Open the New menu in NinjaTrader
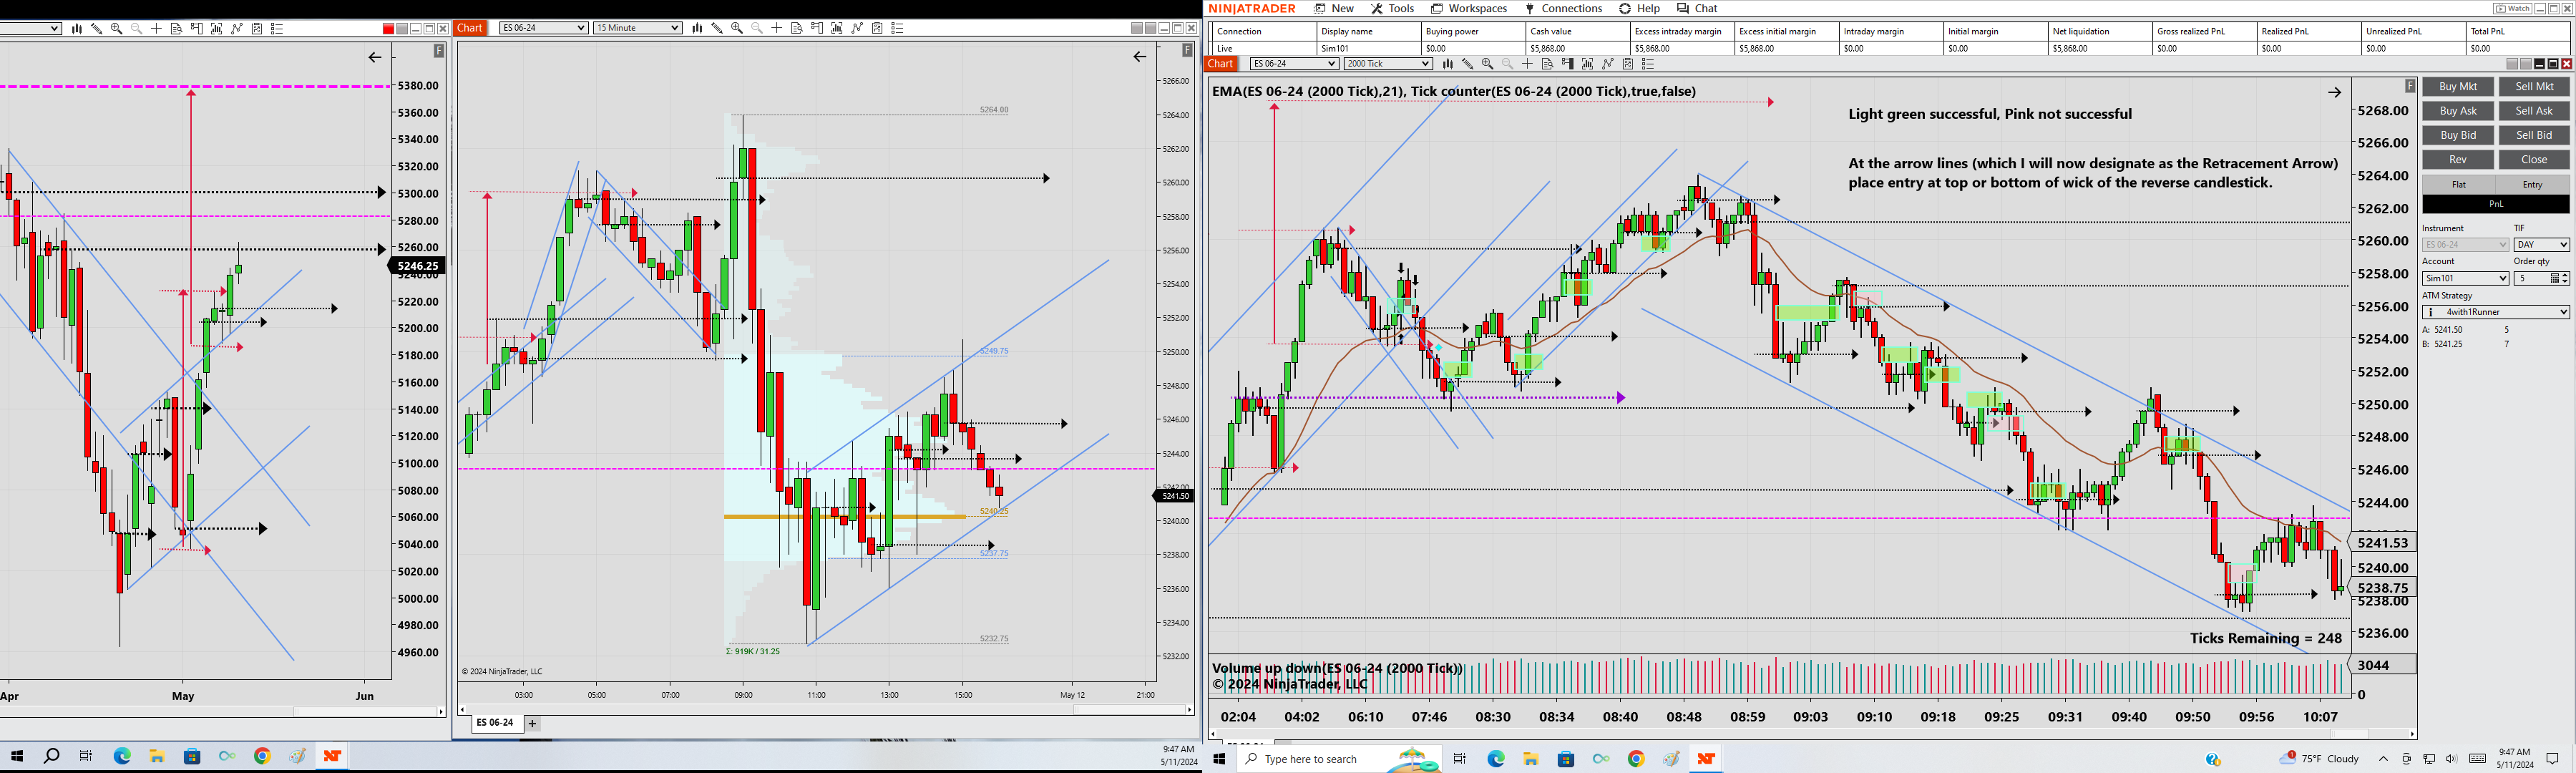2576x773 pixels. 1334,9
